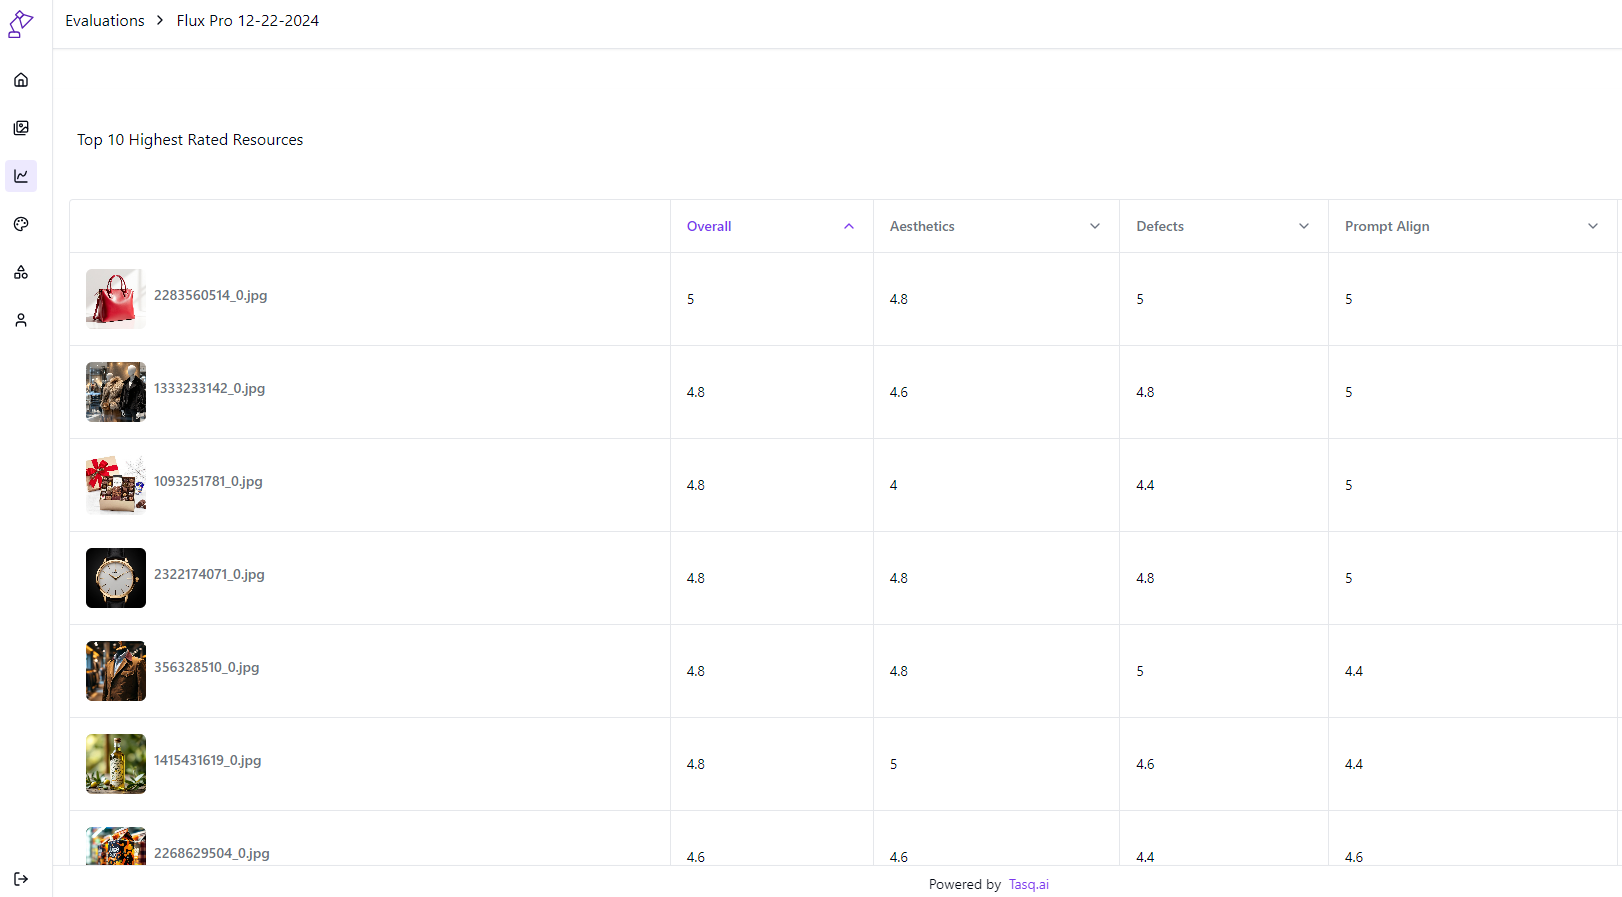The width and height of the screenshot is (1622, 897).
Task: Expand the Prompt Align column sort chevron
Action: click(x=1593, y=226)
